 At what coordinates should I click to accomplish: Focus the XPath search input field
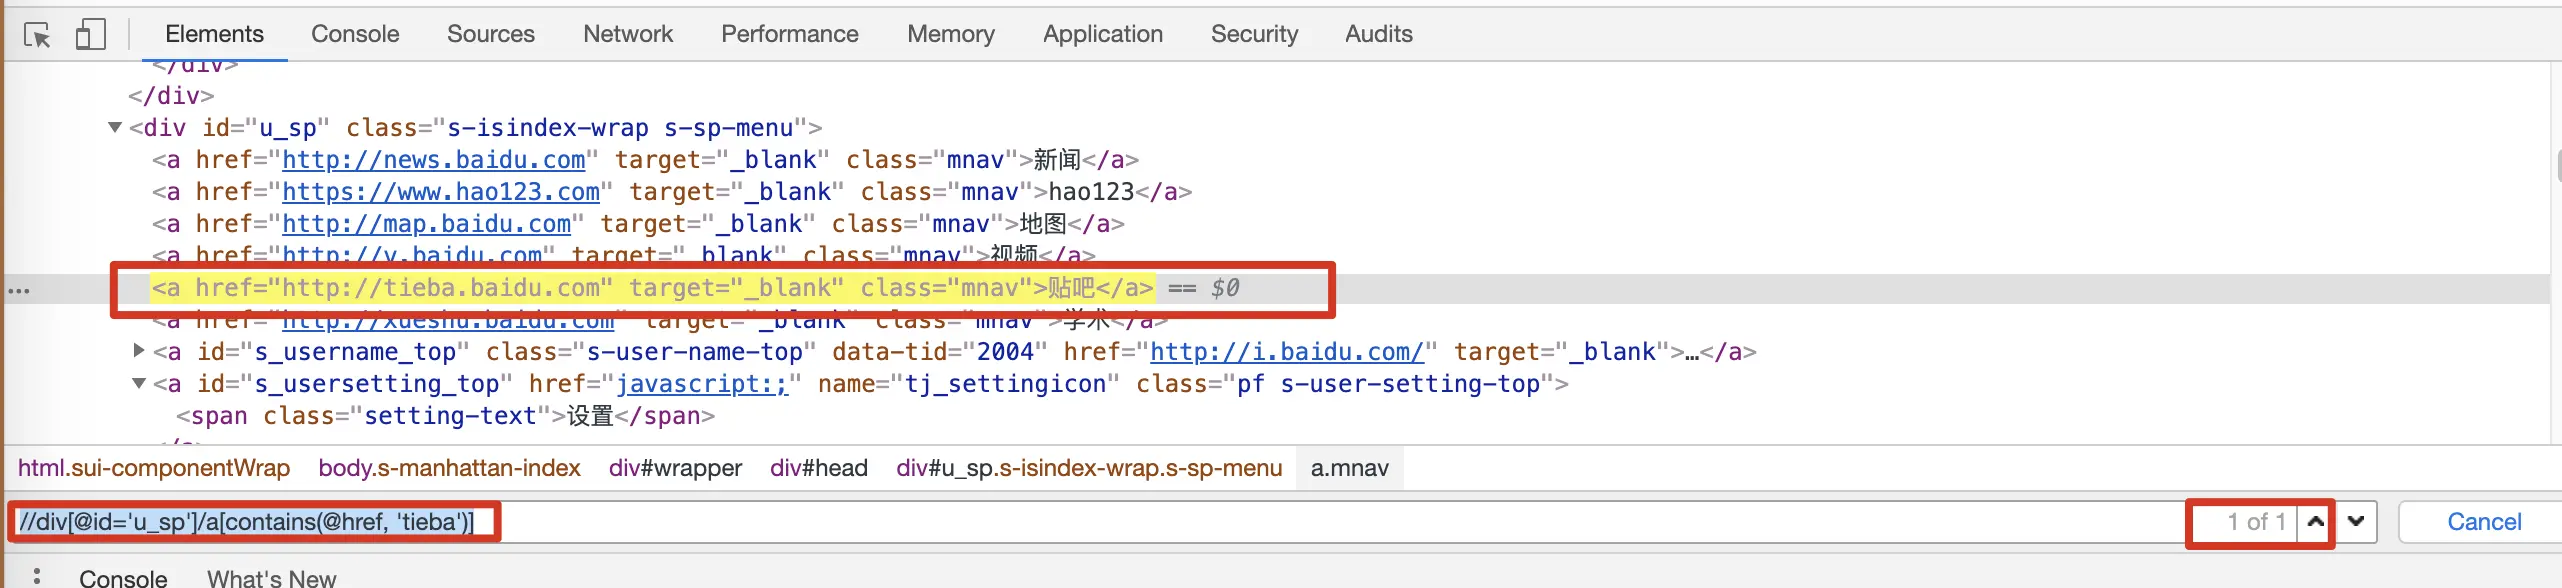click(x=1100, y=522)
